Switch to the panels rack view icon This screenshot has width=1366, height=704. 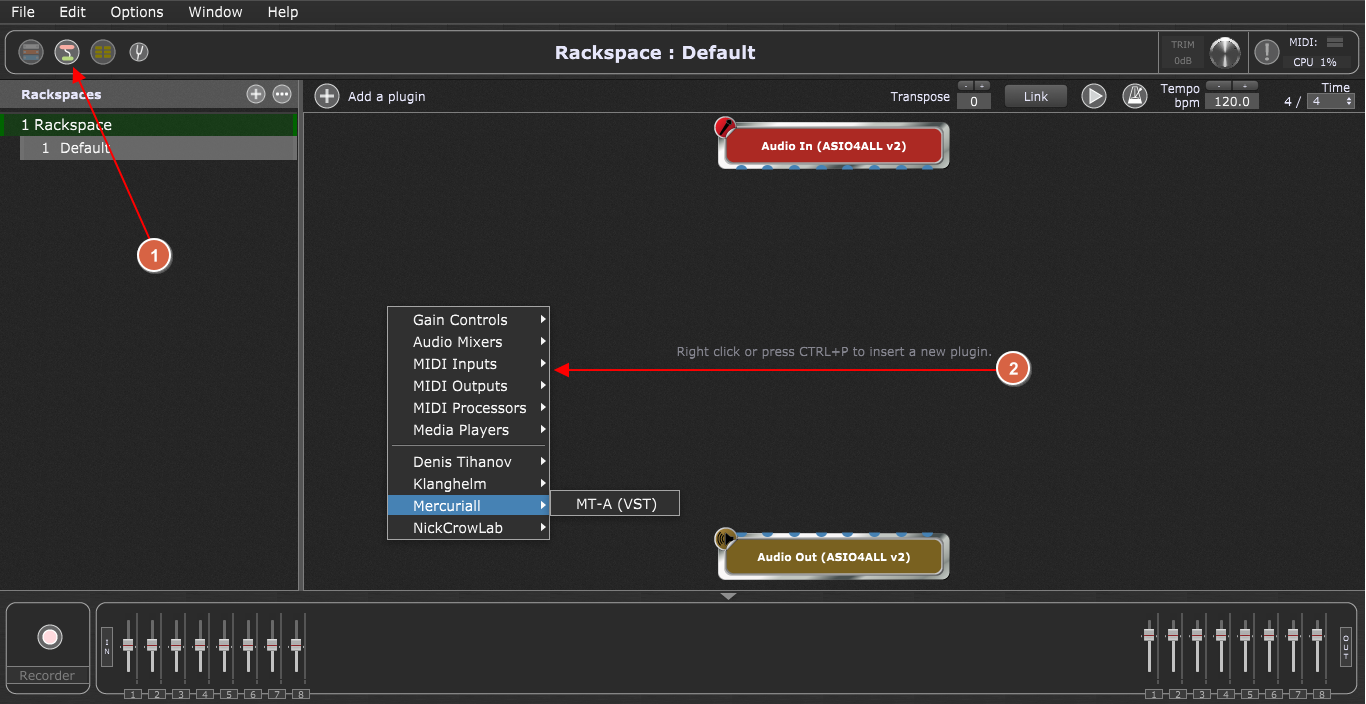click(31, 52)
